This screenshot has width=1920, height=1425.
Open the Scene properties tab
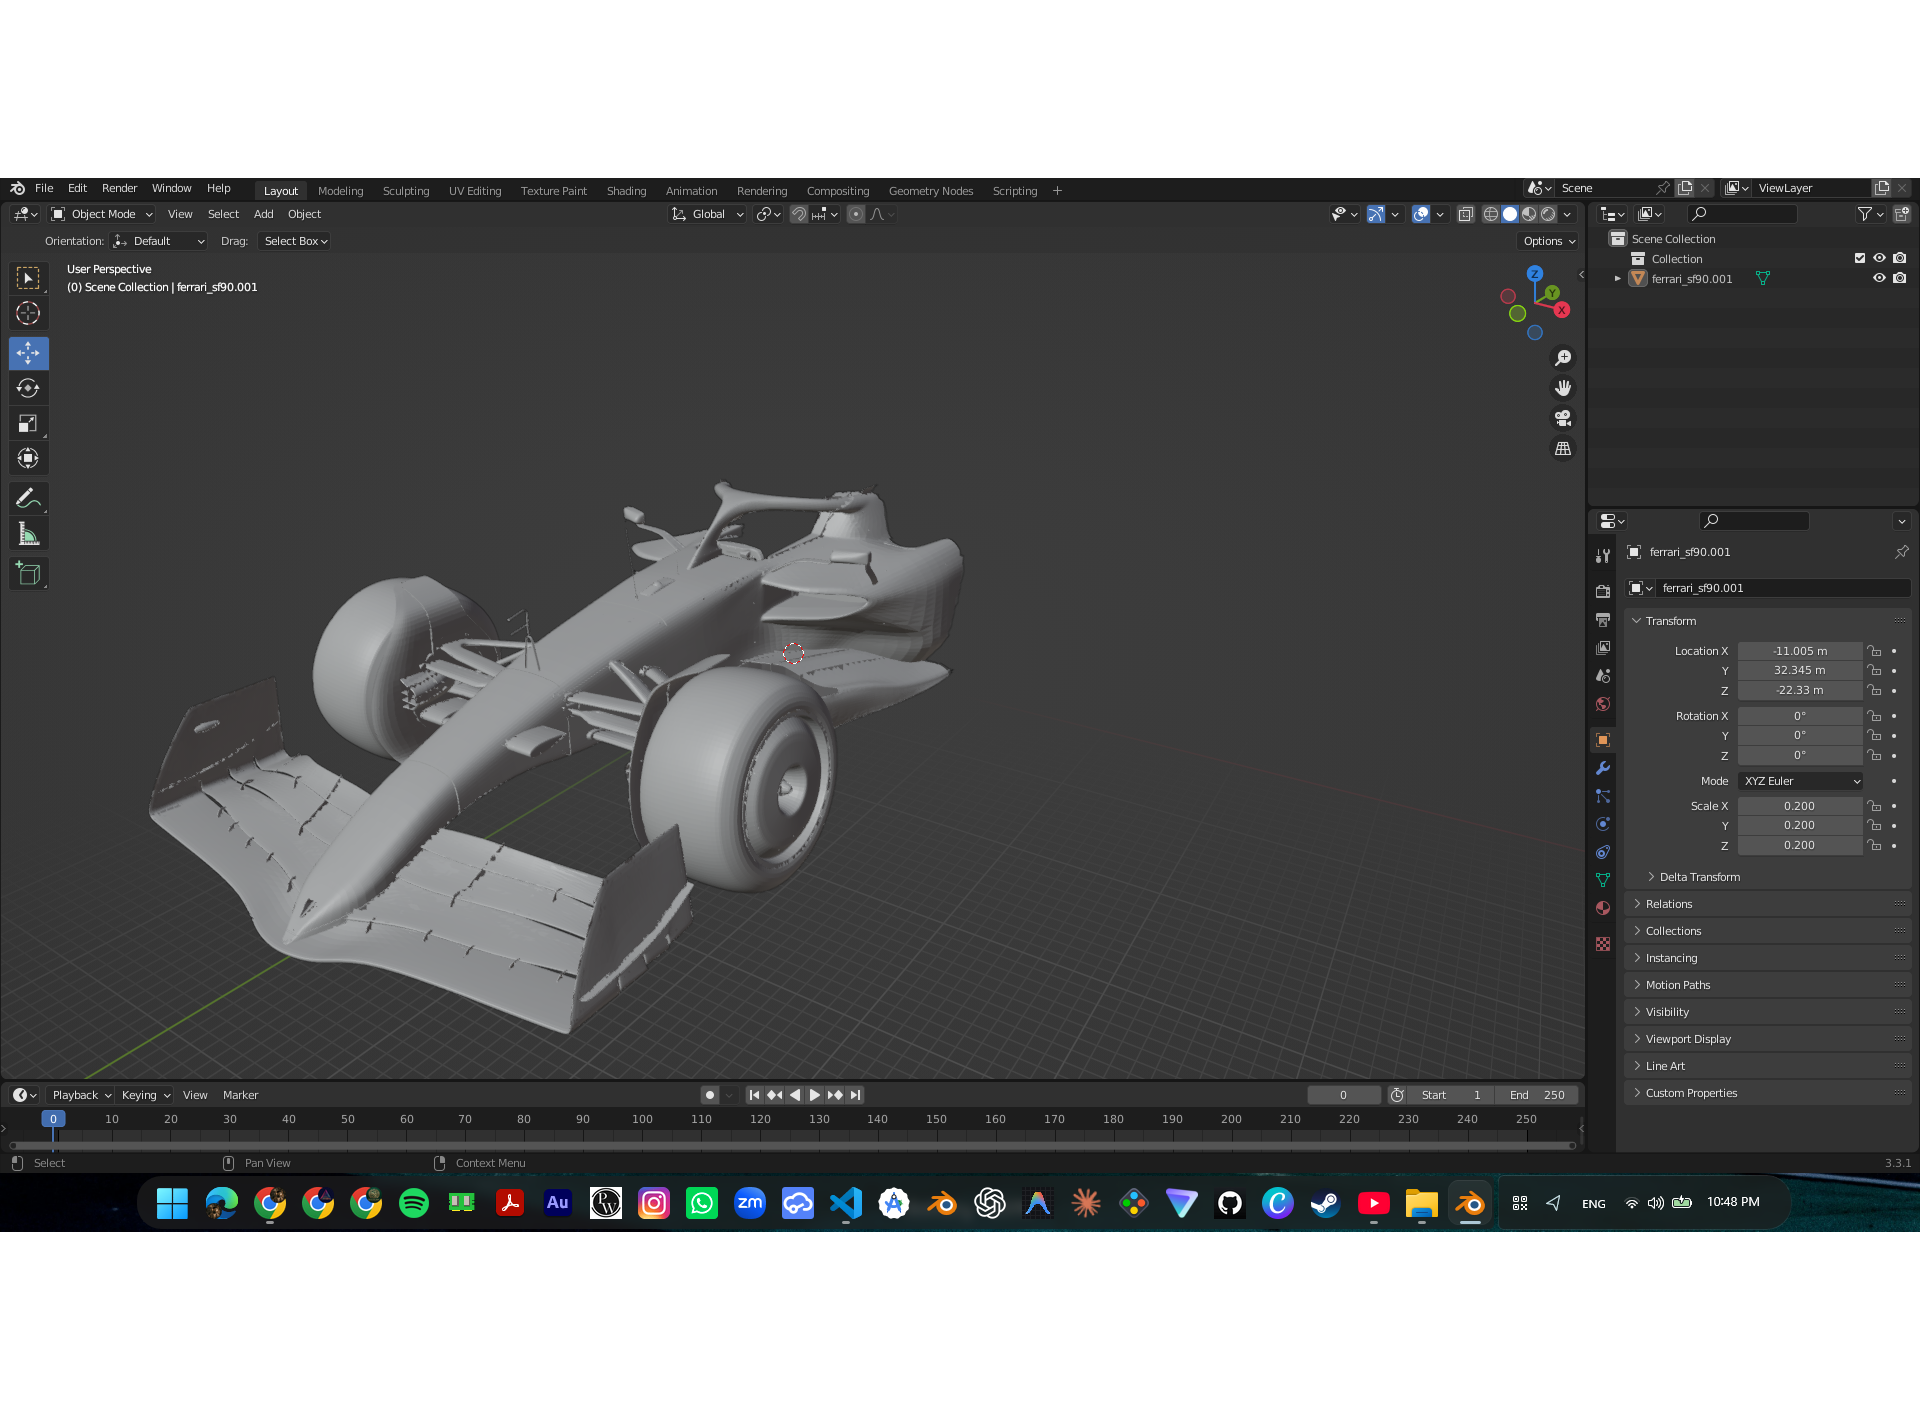click(1603, 676)
